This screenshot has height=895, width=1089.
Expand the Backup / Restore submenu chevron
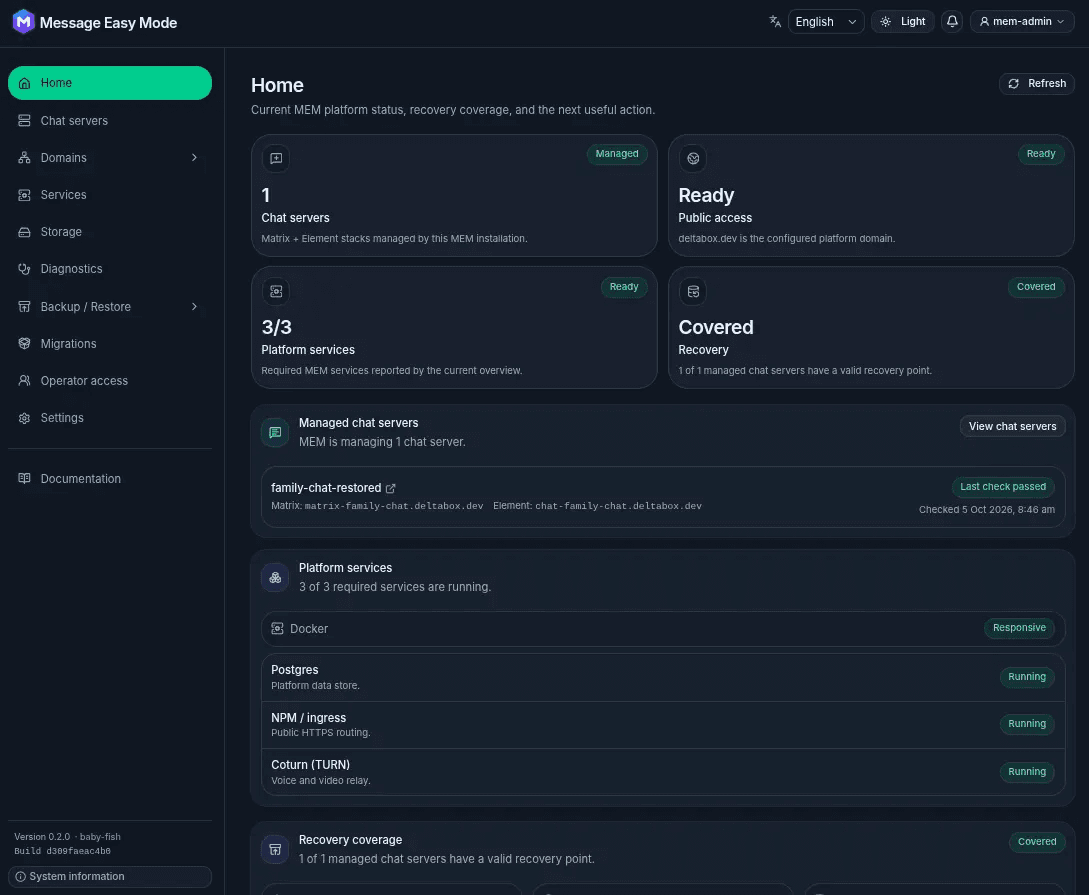[194, 307]
